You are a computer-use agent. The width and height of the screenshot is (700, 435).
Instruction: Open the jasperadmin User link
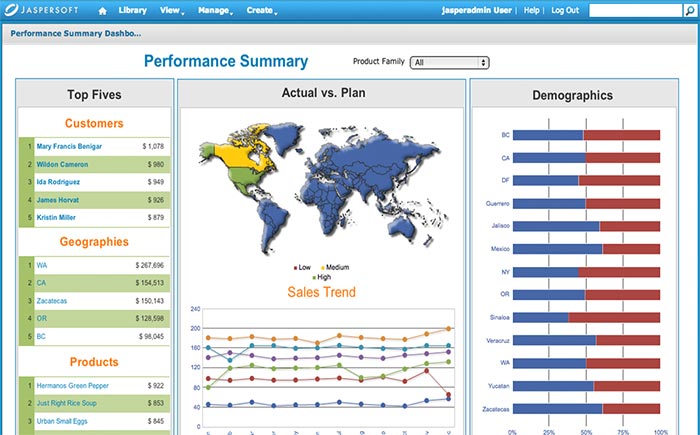476,10
